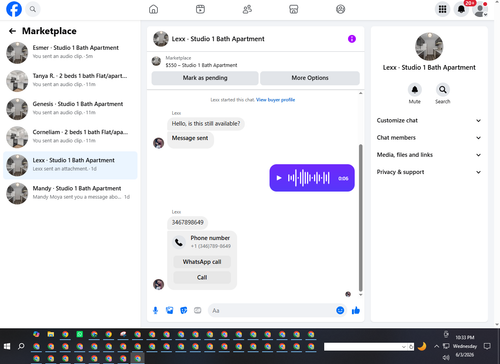This screenshot has width=500, height=364.
Task: Open the purple conversation info icon
Action: coord(352,39)
